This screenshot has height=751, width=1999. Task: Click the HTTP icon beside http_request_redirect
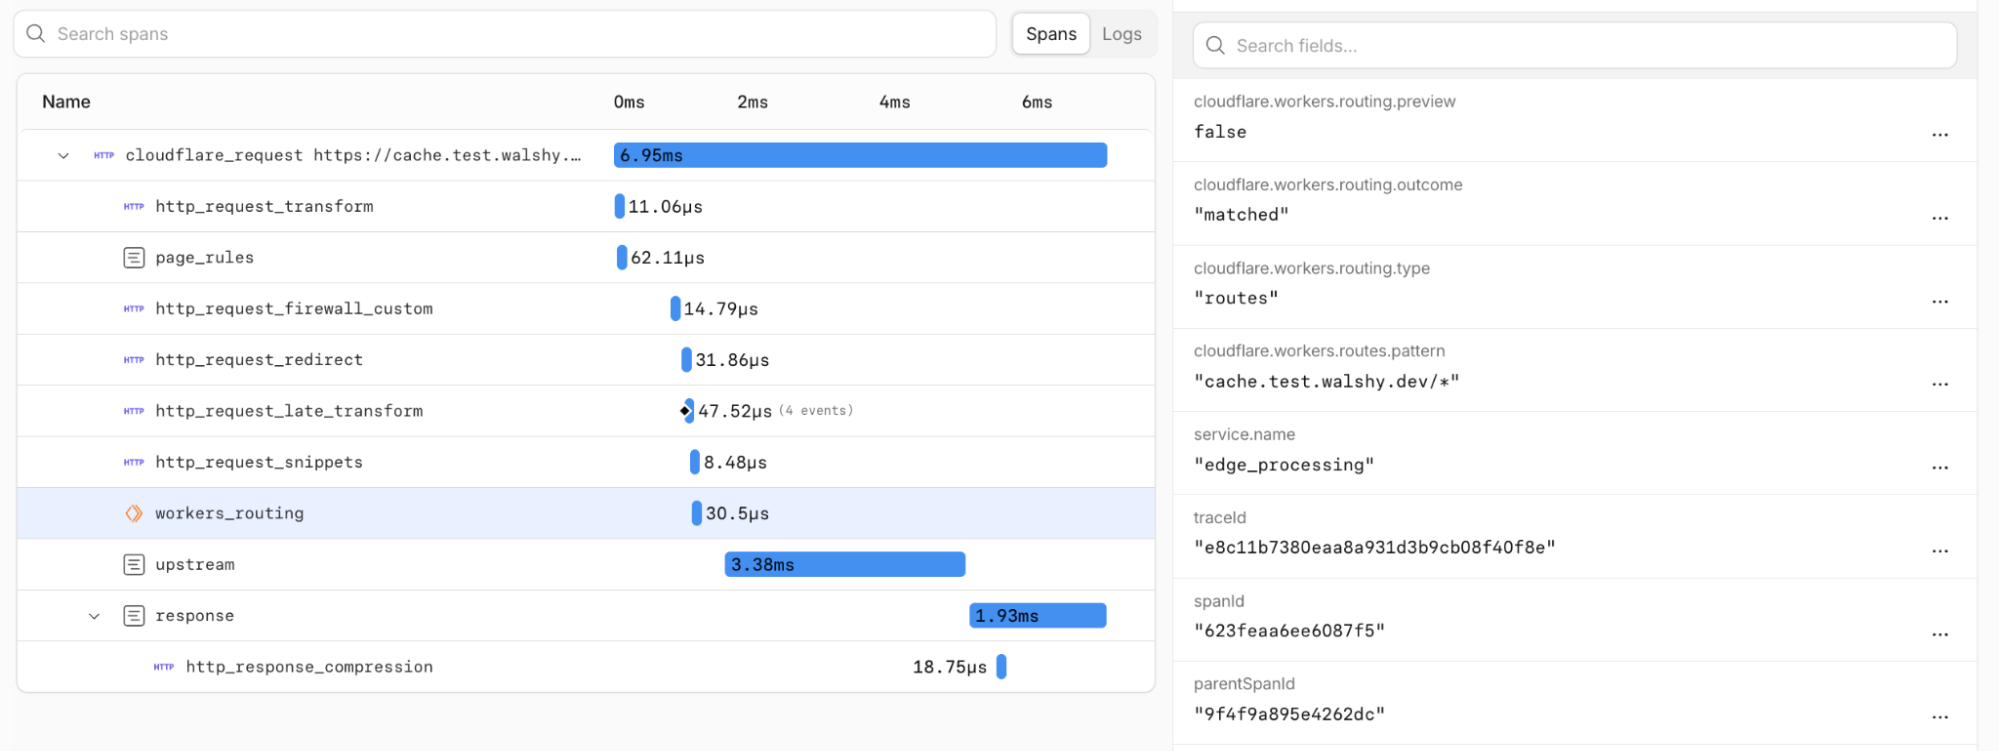(134, 360)
